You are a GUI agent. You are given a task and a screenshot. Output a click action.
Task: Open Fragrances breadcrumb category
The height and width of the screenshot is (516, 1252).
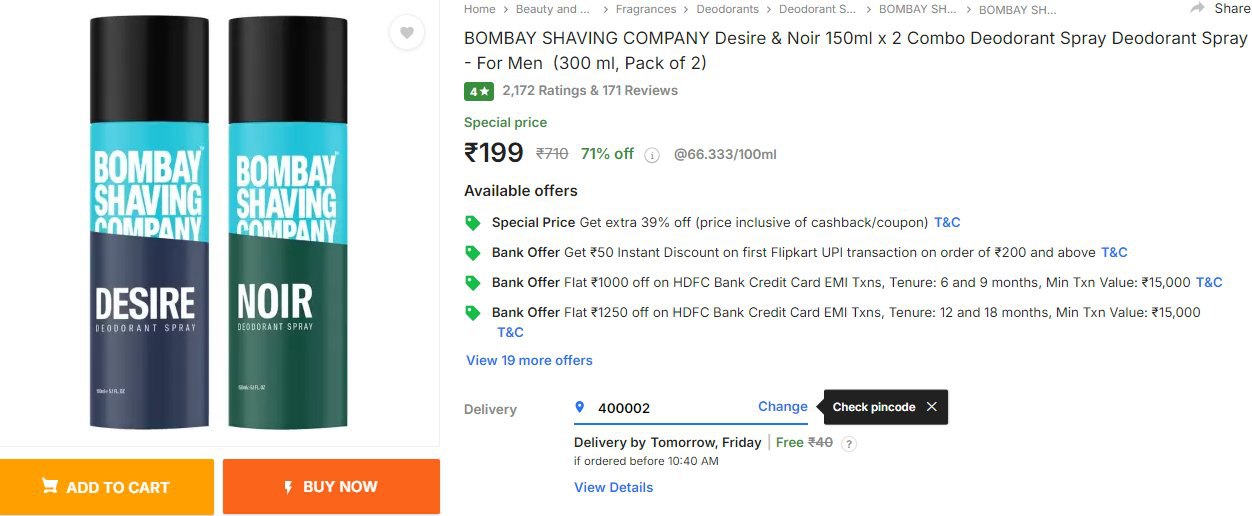click(x=646, y=9)
